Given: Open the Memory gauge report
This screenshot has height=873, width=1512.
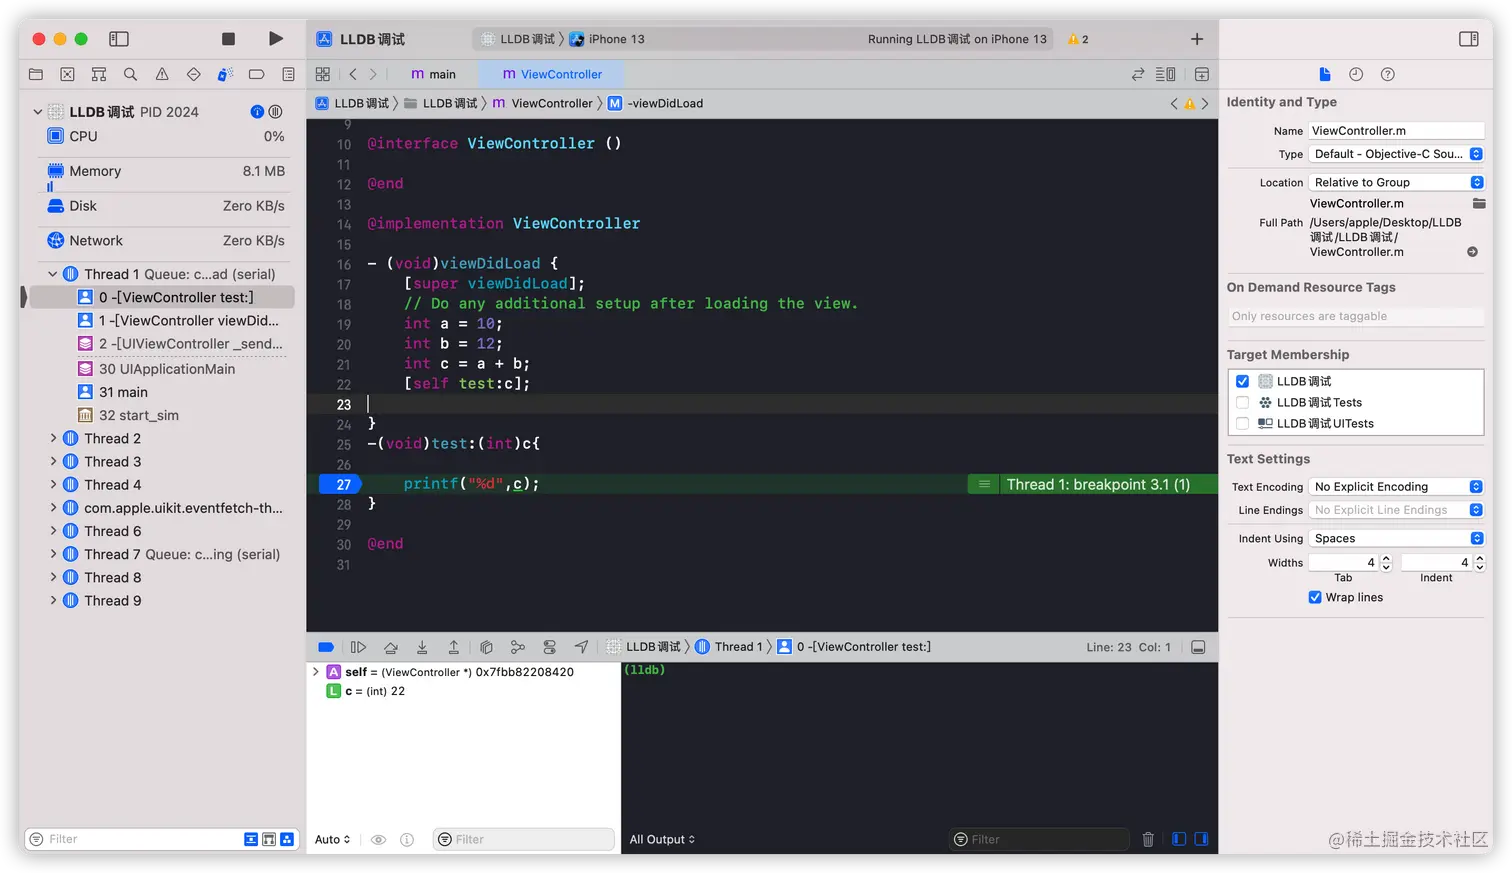Looking at the screenshot, I should tap(165, 171).
